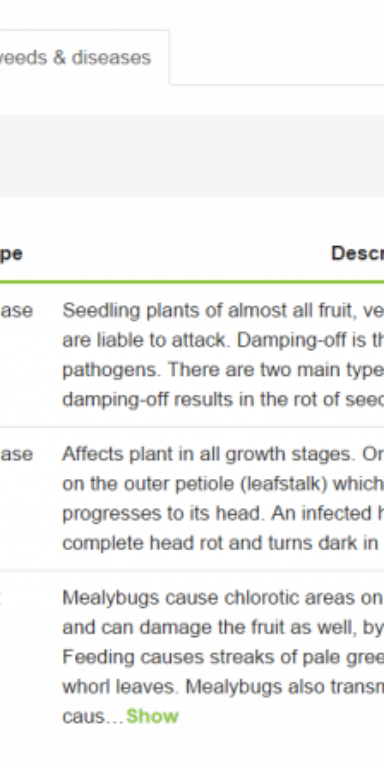This screenshot has width=384, height=768.
Task: Click the 'ase' type cell in Affects plant row
Action: pyautogui.click(x=16, y=455)
